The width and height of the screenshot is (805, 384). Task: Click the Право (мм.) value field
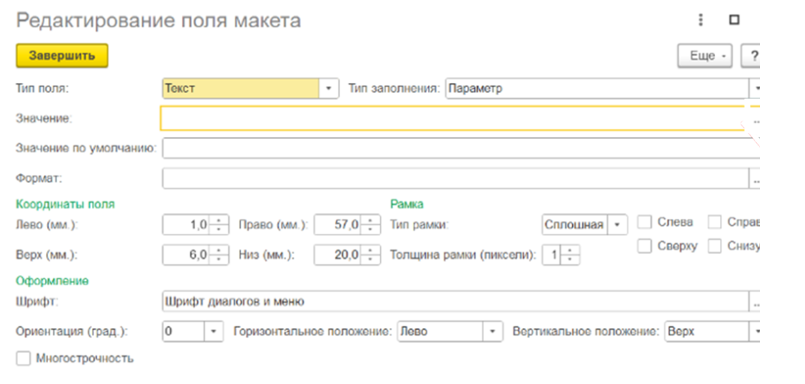pos(338,224)
